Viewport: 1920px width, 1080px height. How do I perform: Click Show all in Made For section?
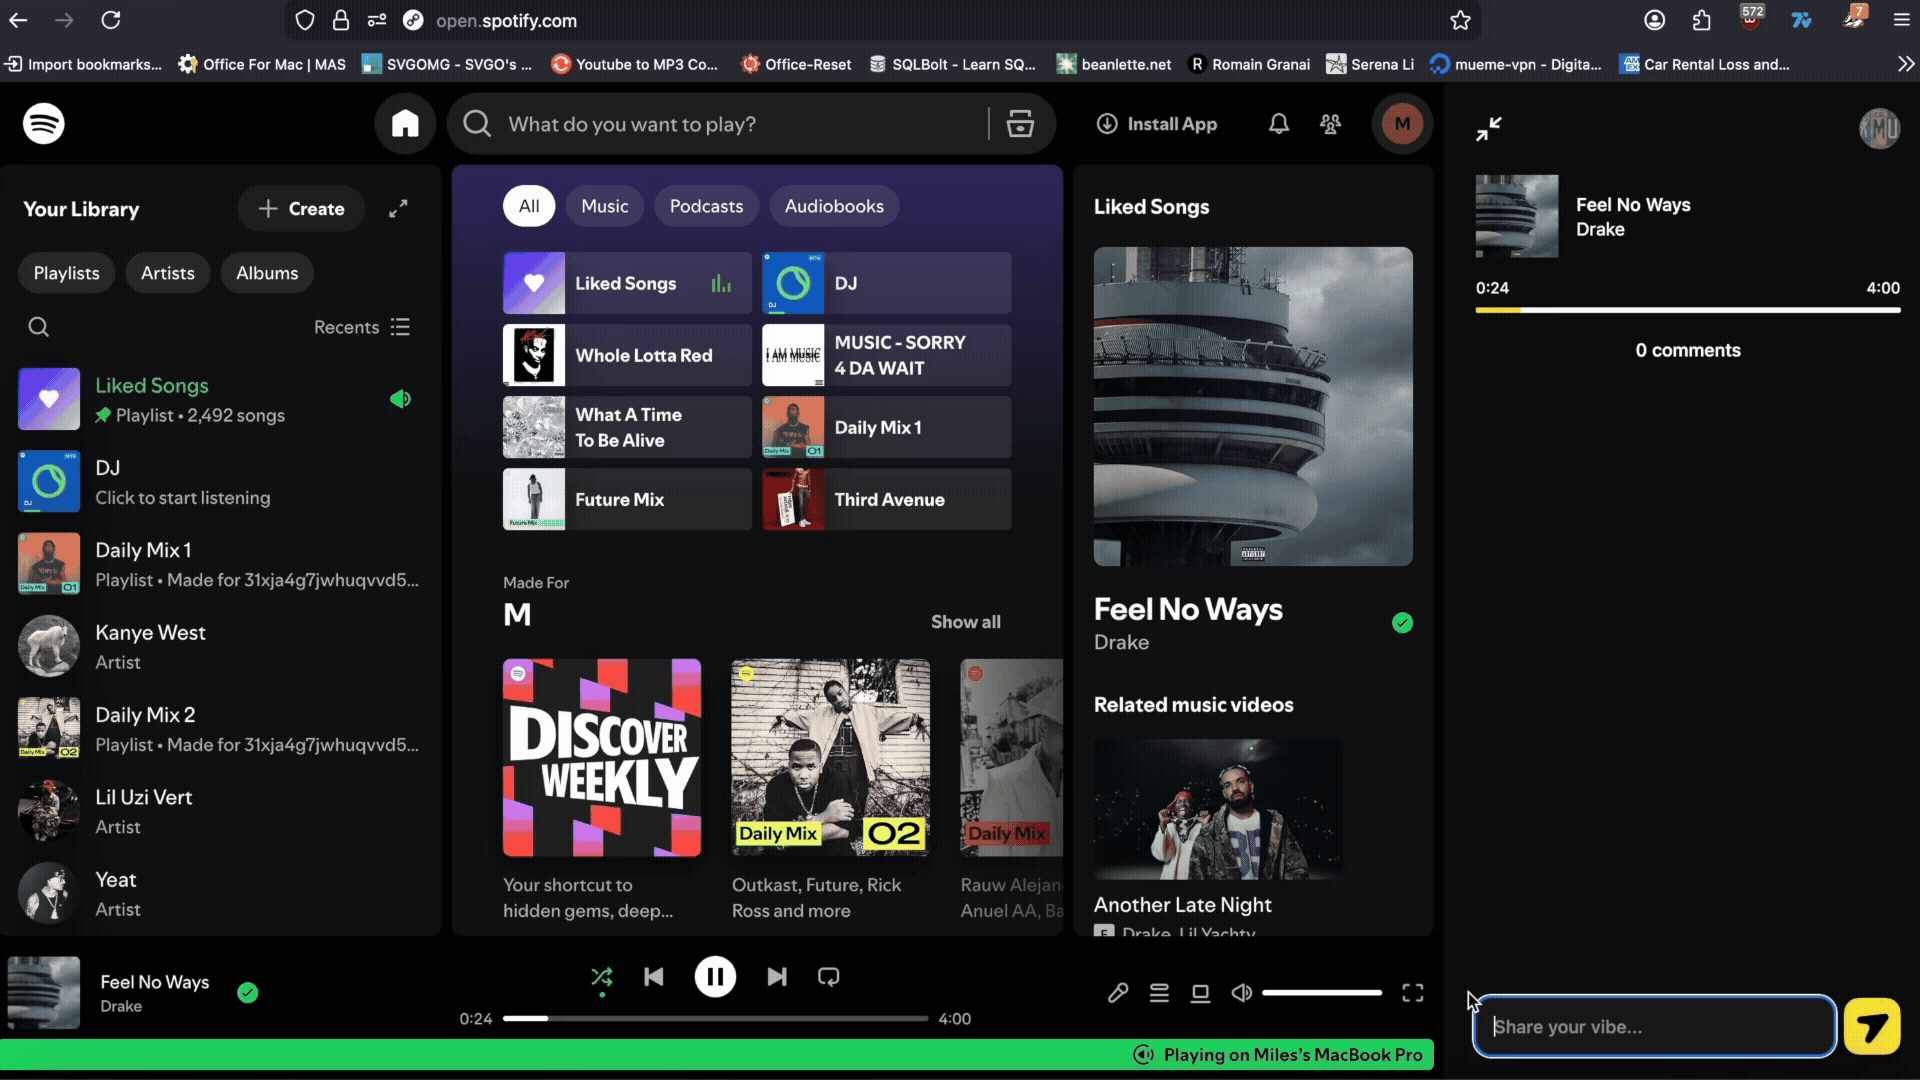coord(965,622)
